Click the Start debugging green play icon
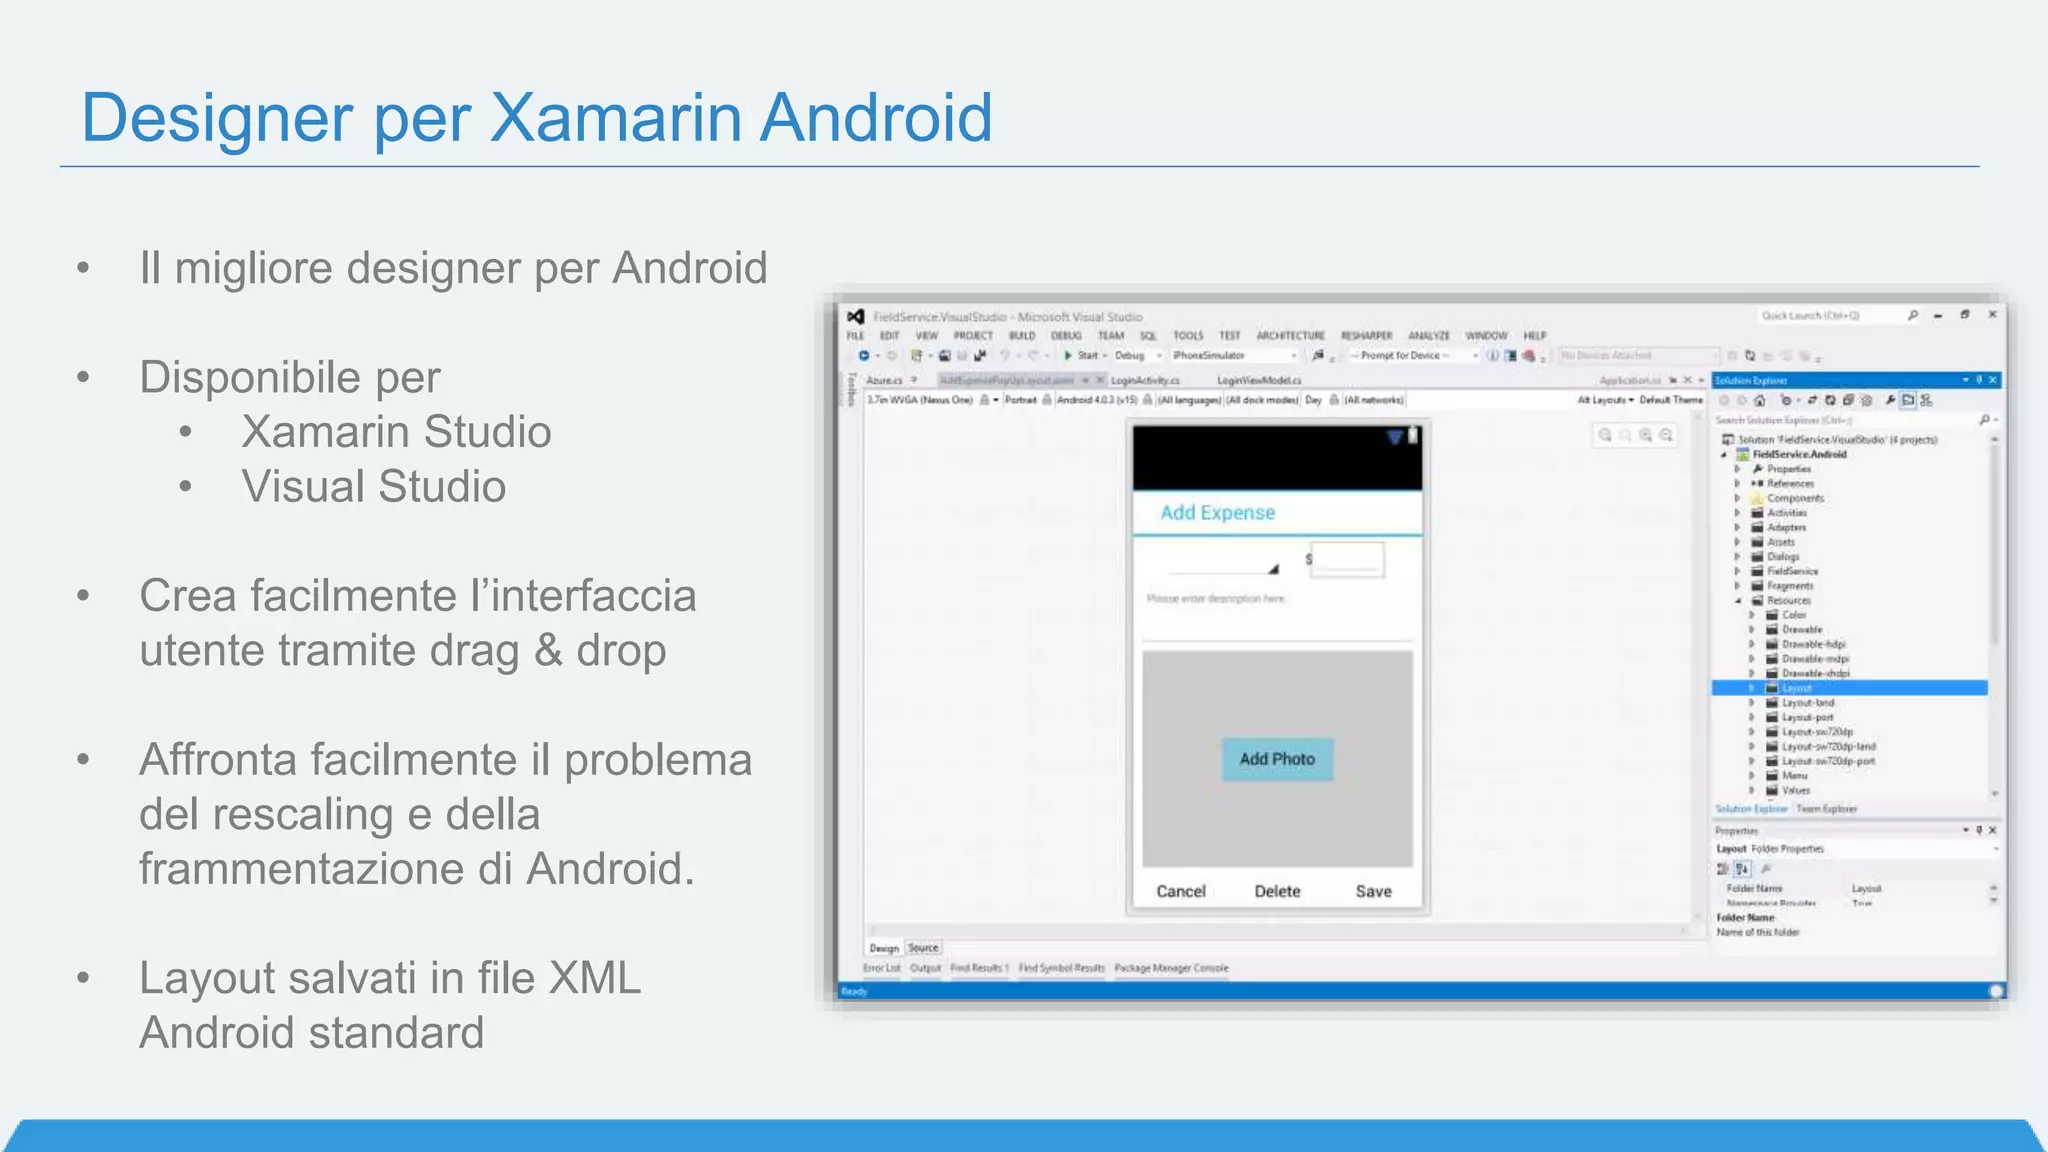Screen dimensions: 2048x1152 click(x=1068, y=355)
